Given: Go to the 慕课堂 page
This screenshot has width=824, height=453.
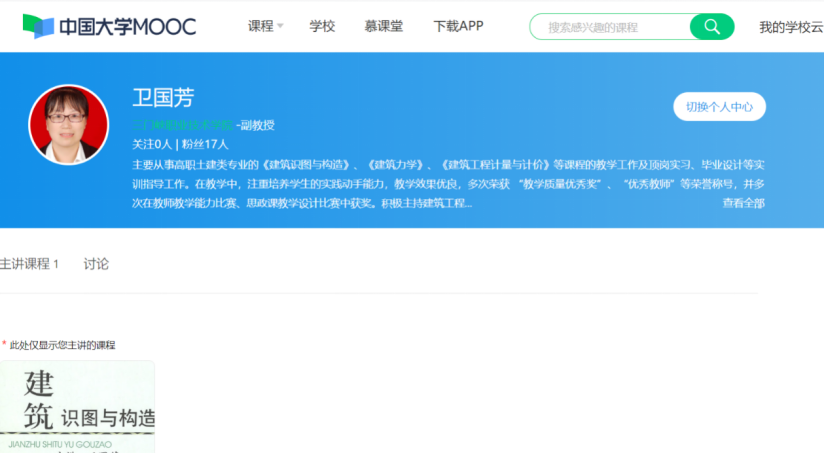Looking at the screenshot, I should point(384,26).
